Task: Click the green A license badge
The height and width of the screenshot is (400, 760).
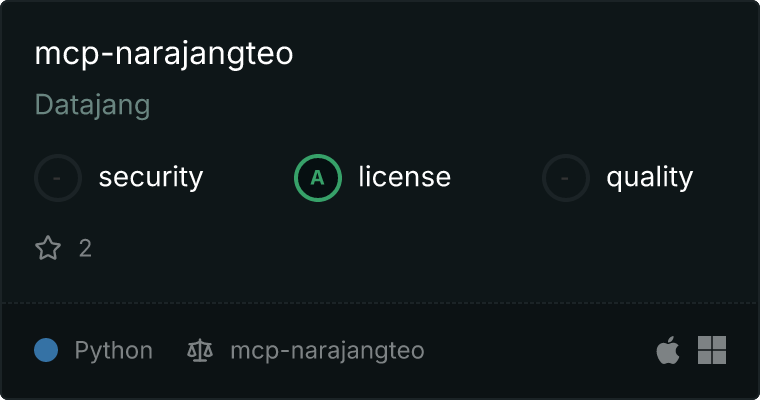Action: coord(318,178)
